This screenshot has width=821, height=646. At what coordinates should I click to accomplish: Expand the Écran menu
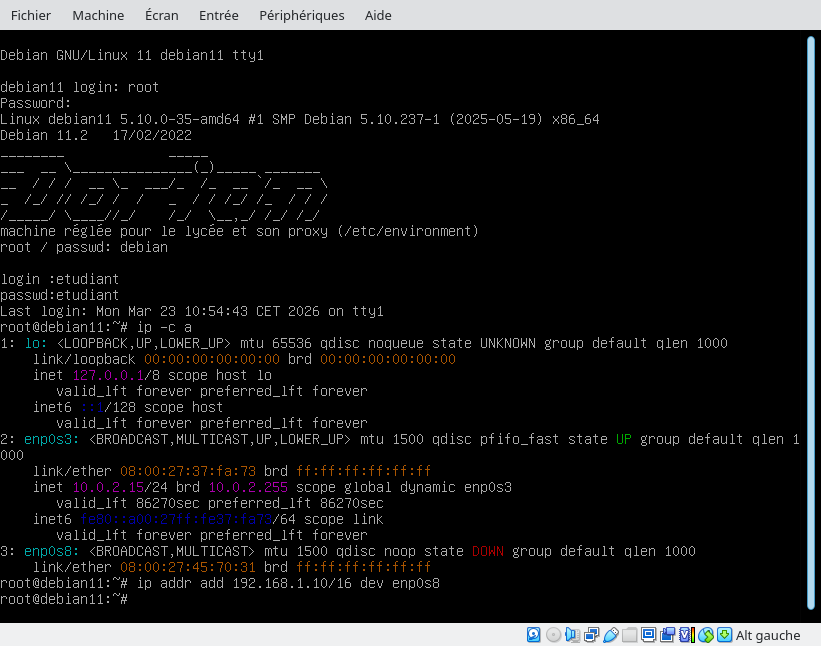161,15
